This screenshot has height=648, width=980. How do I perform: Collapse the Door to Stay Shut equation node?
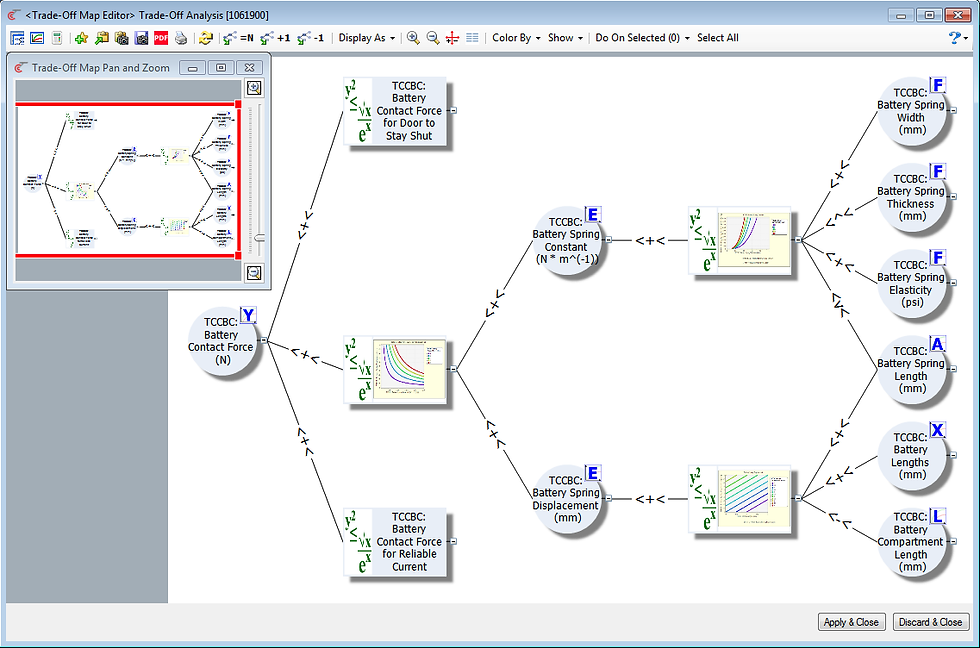[x=453, y=111]
